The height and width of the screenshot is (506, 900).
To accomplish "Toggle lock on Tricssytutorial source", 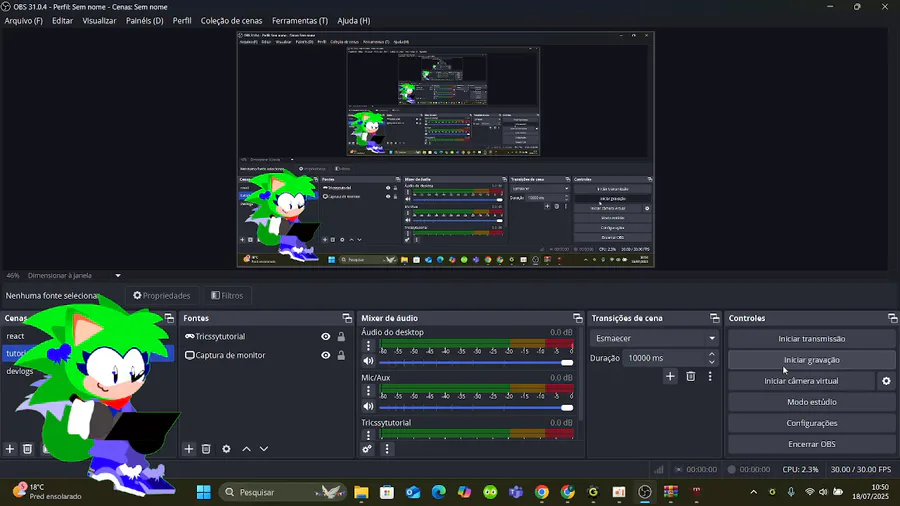I will point(341,337).
